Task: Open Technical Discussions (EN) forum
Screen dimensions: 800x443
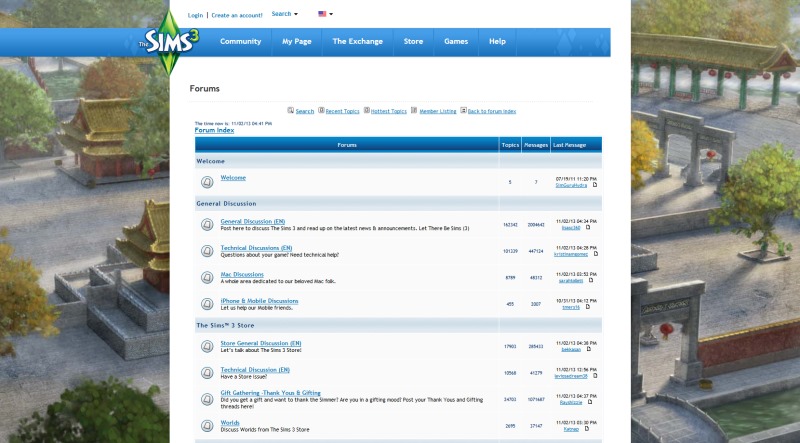Action: (256, 248)
